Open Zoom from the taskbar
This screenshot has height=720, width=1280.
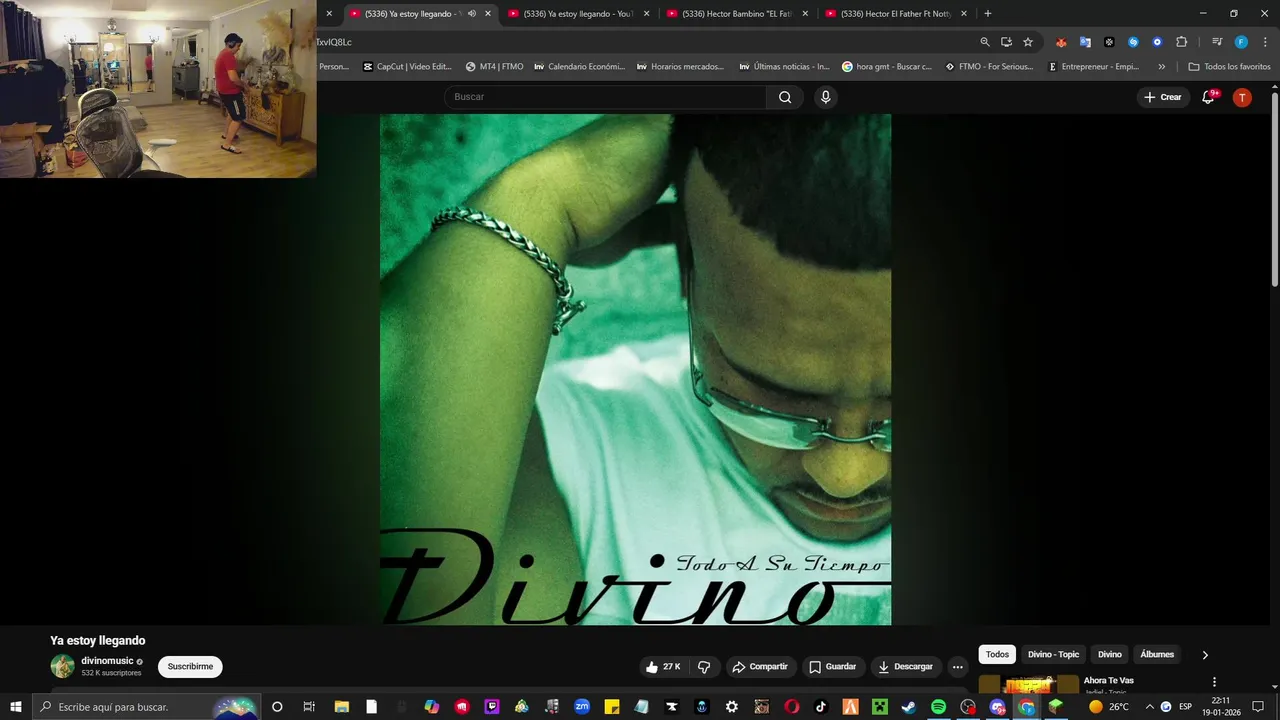click(582, 706)
